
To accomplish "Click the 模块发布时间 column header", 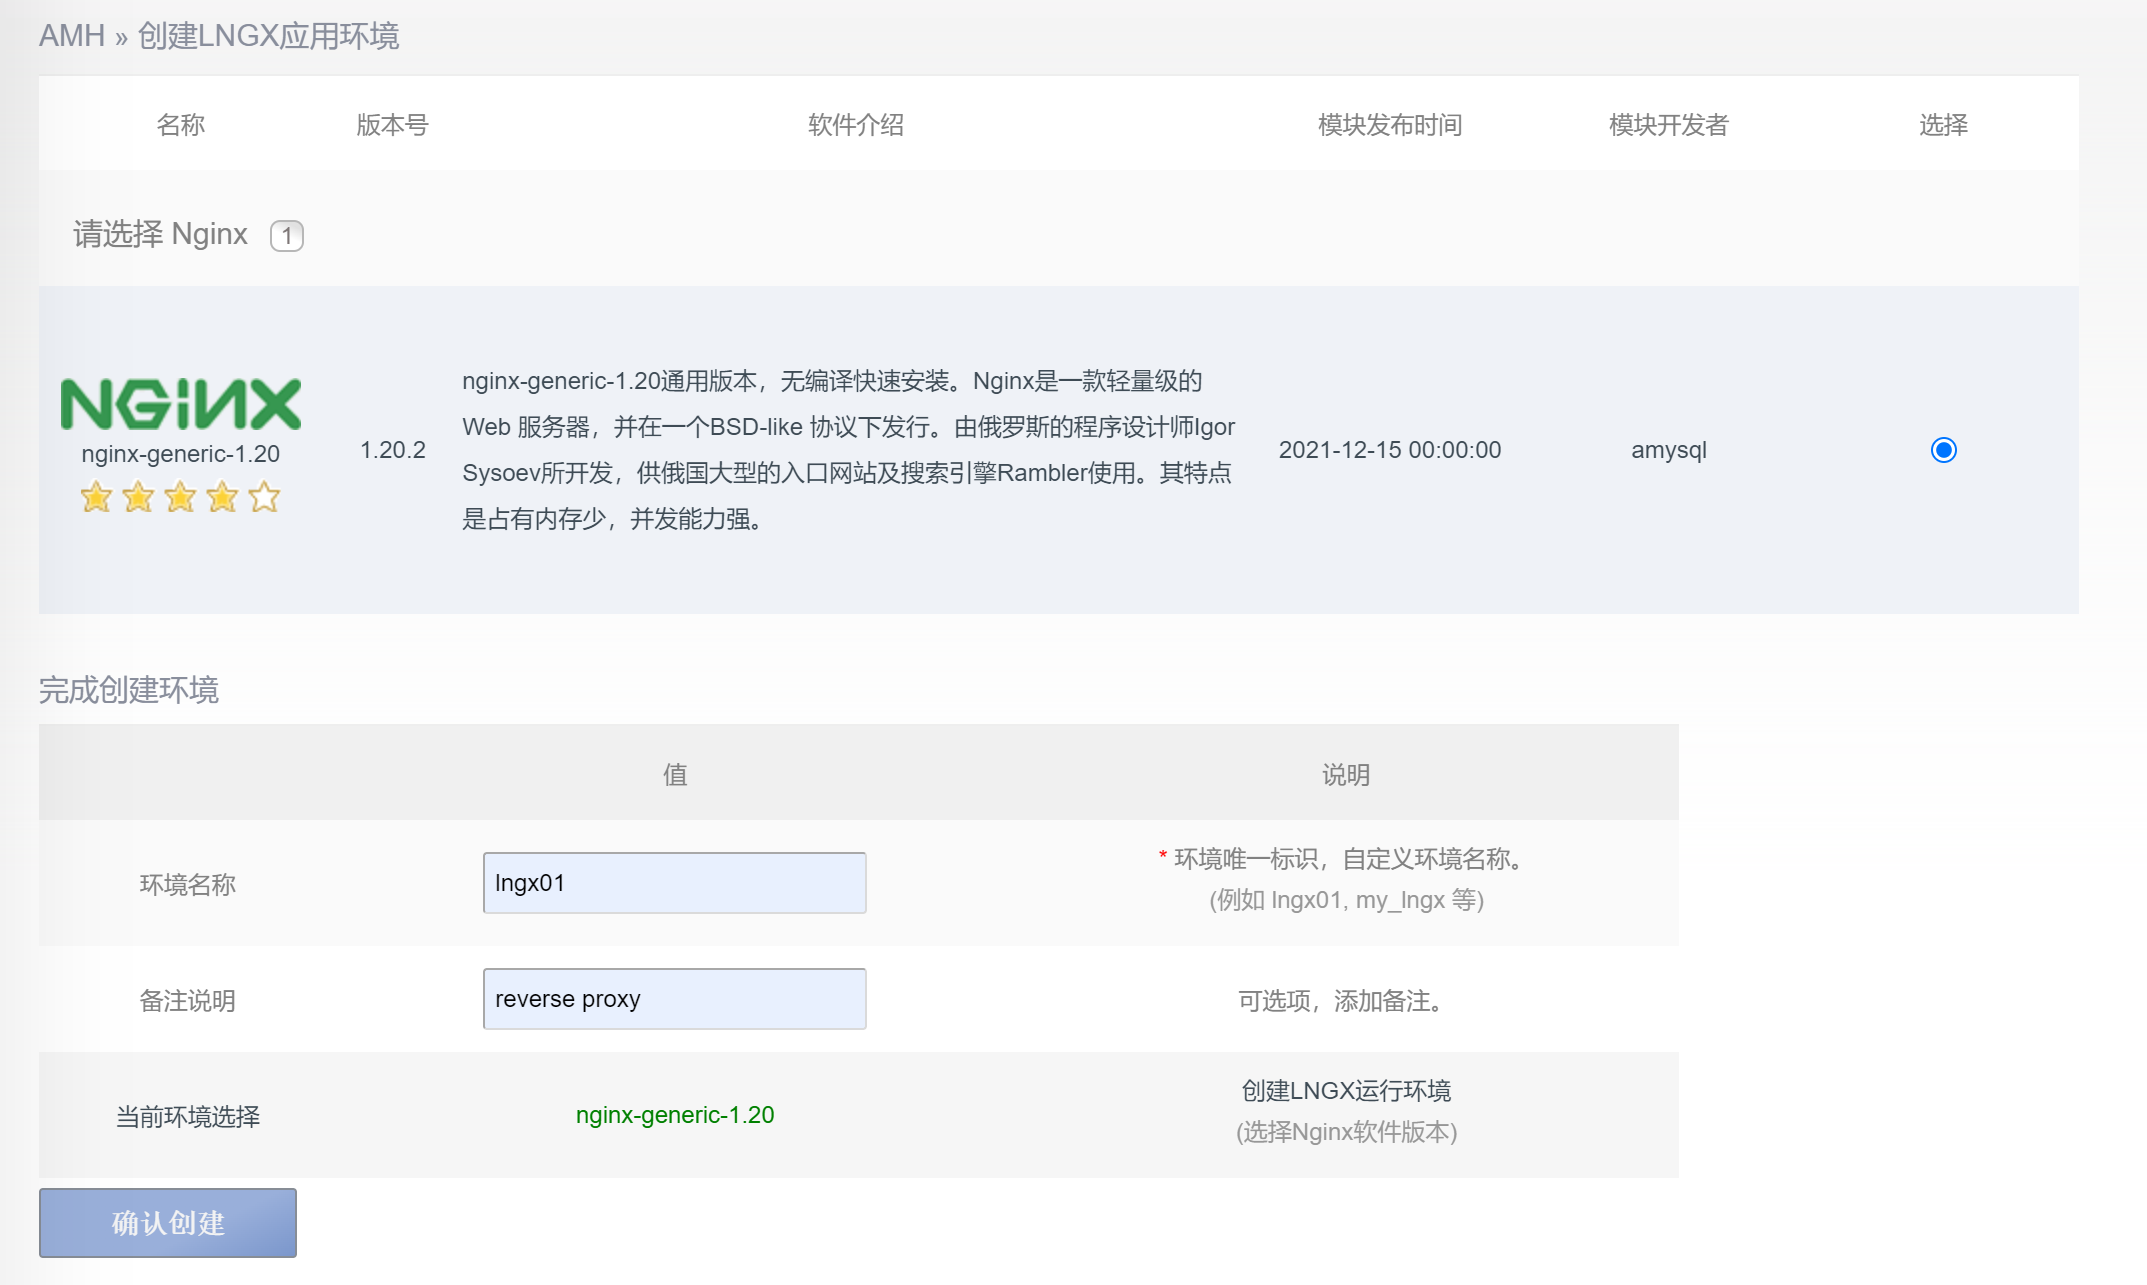I will coord(1390,125).
